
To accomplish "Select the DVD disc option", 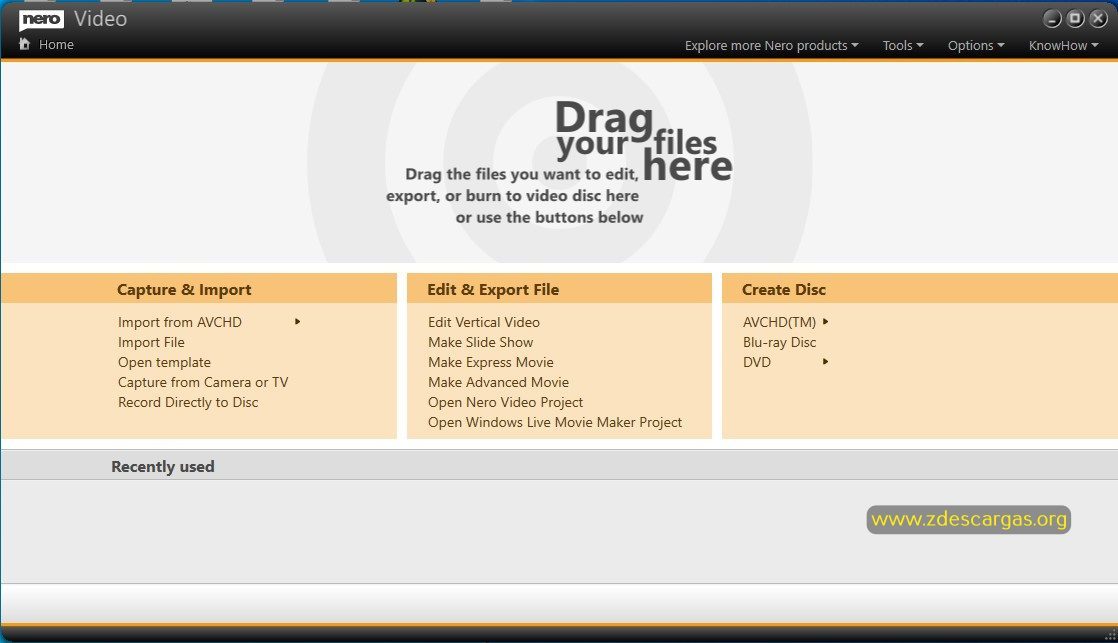I will [757, 362].
